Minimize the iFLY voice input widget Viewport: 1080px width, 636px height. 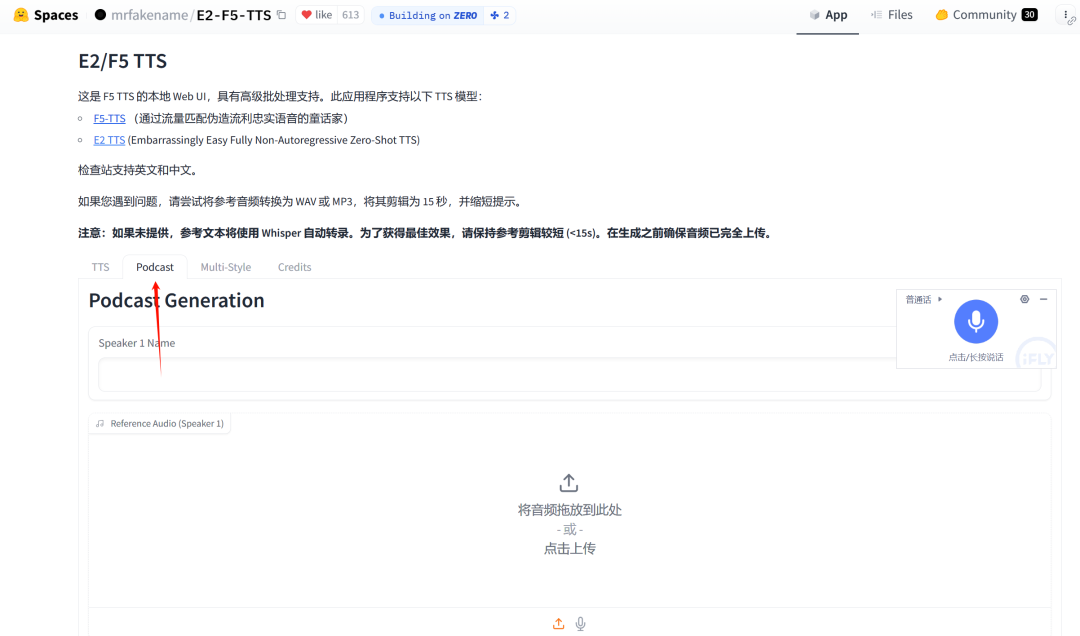pyautogui.click(x=1043, y=299)
